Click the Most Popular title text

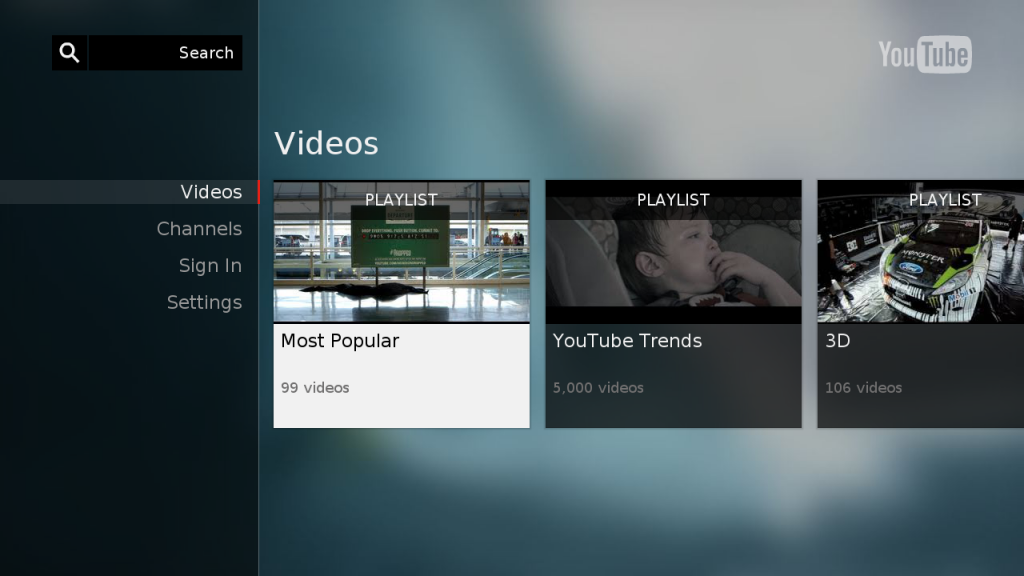pyautogui.click(x=340, y=341)
